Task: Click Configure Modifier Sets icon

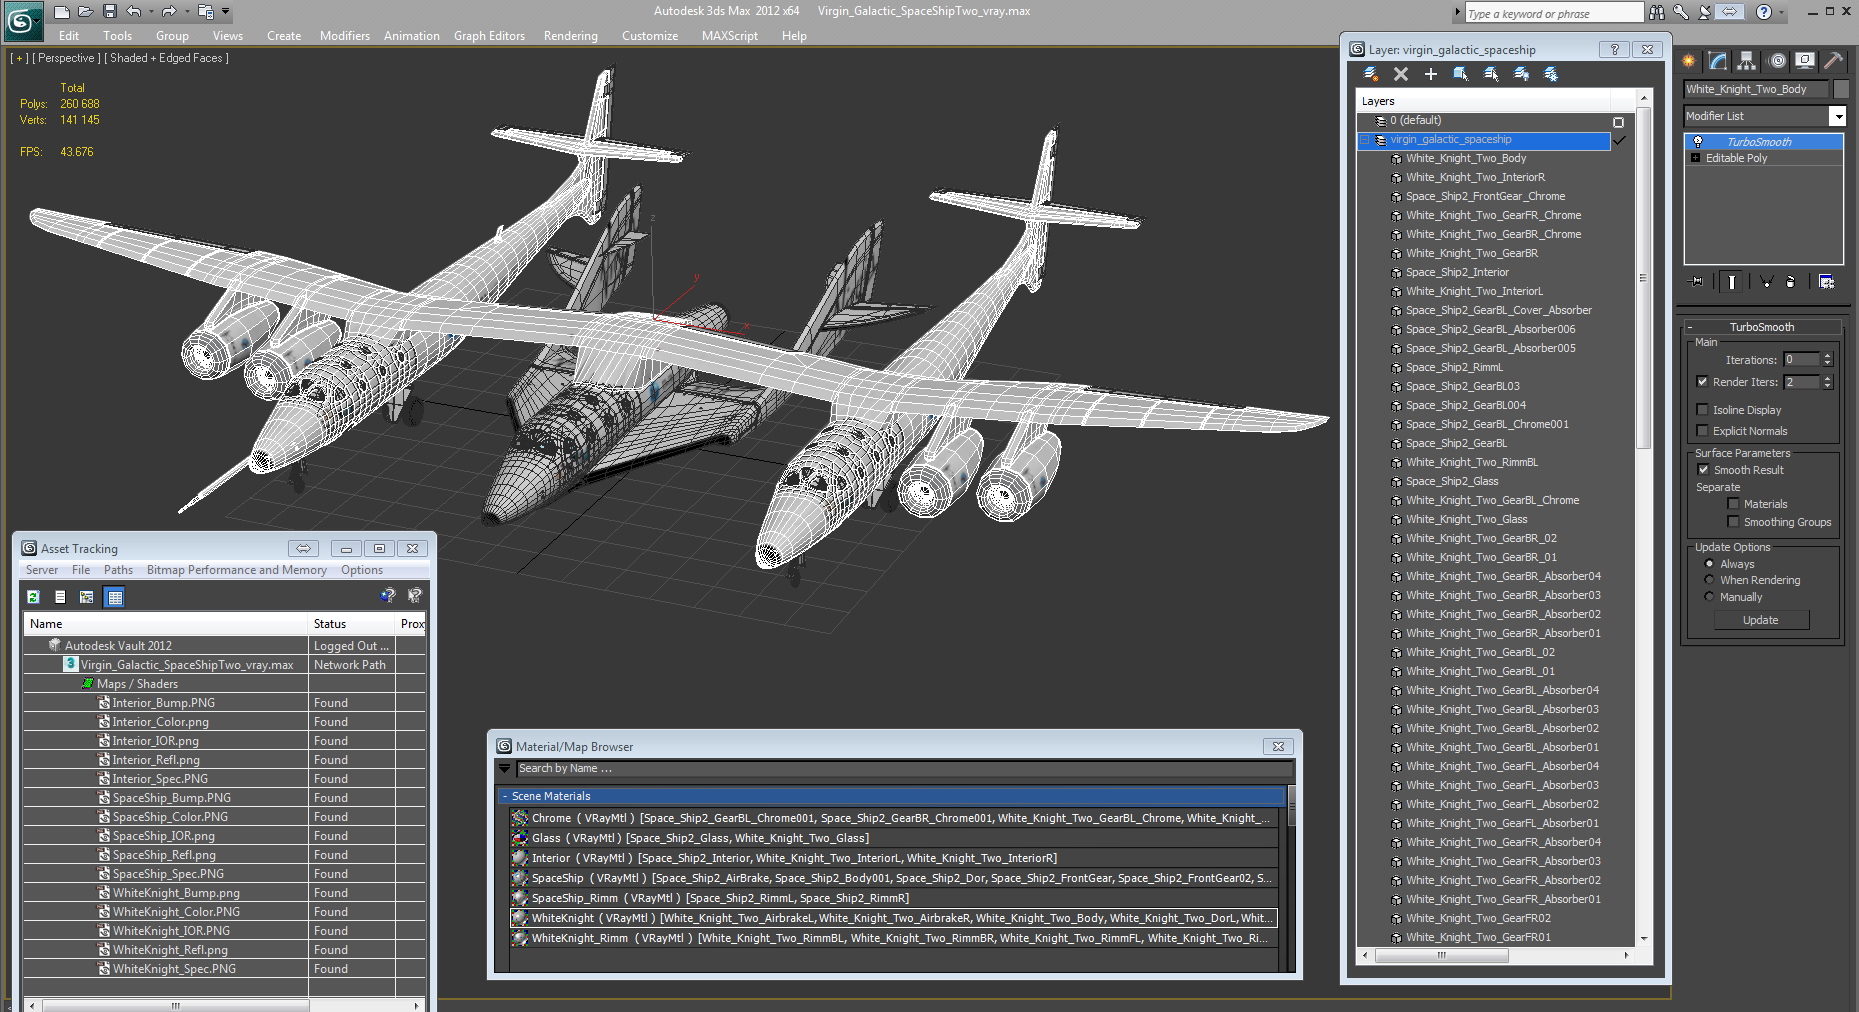Action: 1827,282
